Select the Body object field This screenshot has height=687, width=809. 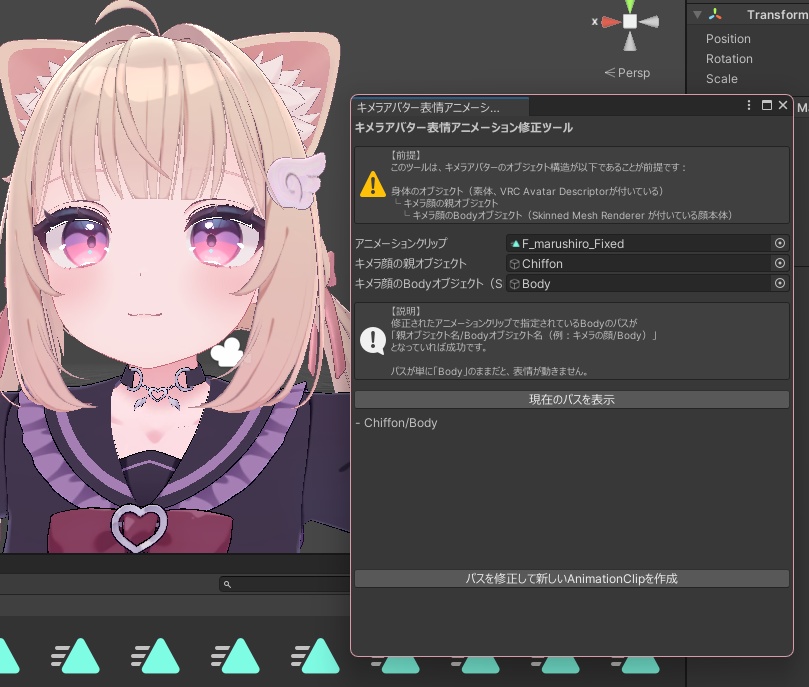(x=640, y=284)
